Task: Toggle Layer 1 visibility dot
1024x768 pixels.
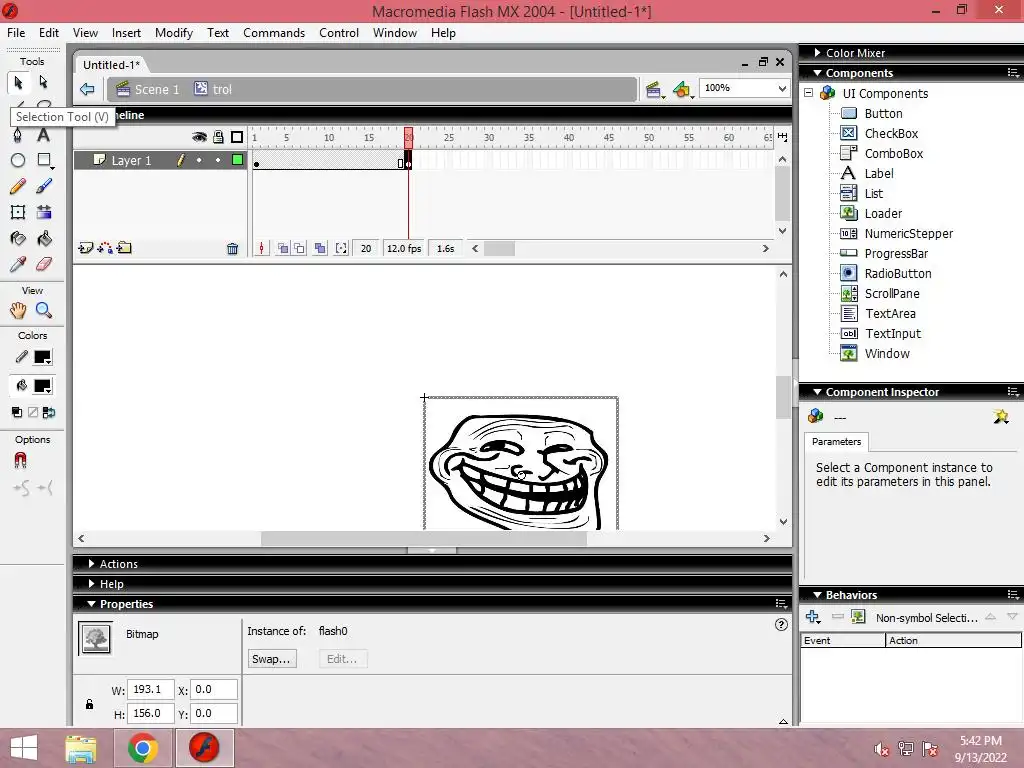Action: click(199, 160)
